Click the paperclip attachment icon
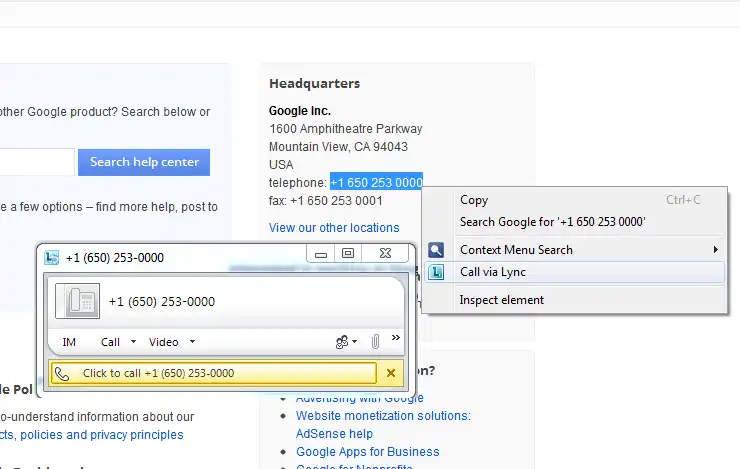This screenshot has height=469, width=740. [375, 341]
